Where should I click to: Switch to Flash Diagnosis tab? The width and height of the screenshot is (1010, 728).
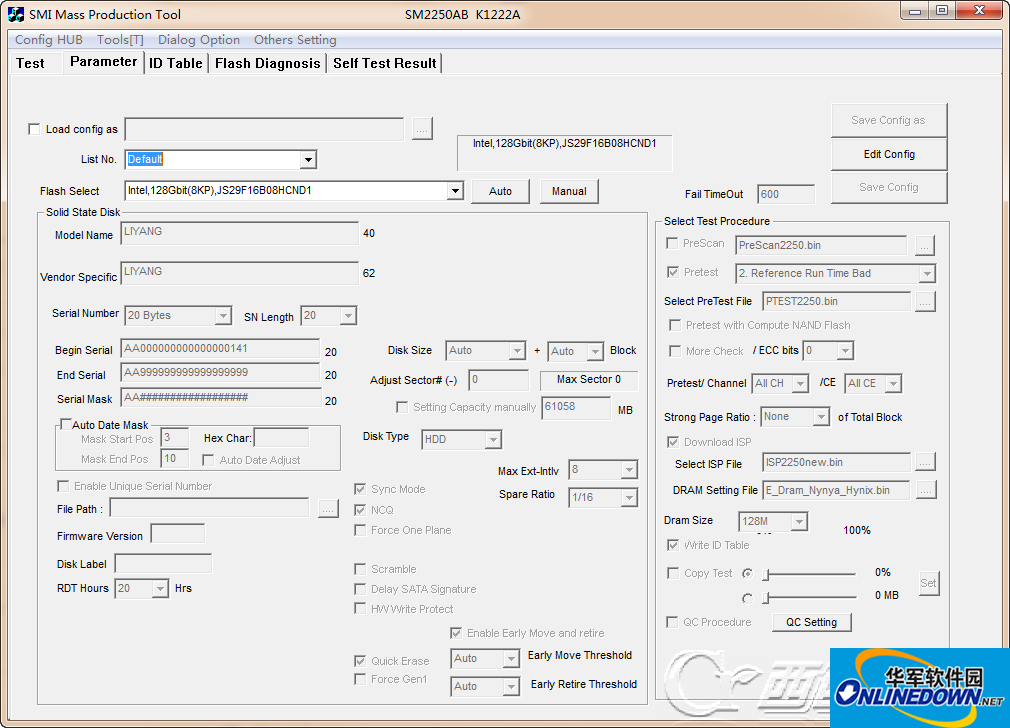tap(268, 63)
